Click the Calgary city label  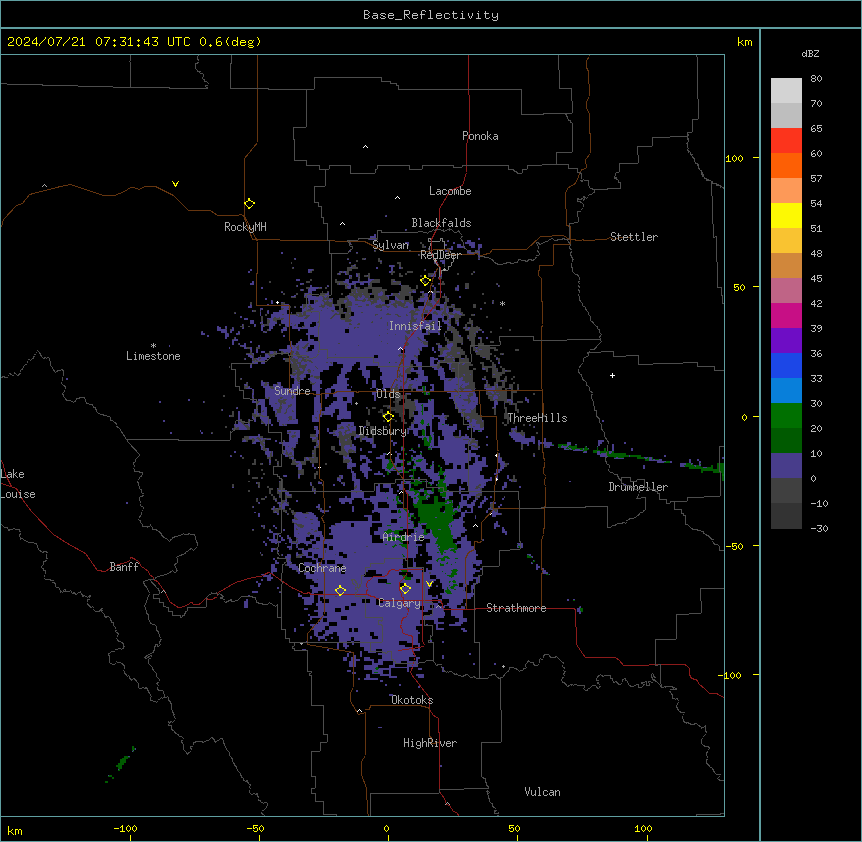point(400,603)
